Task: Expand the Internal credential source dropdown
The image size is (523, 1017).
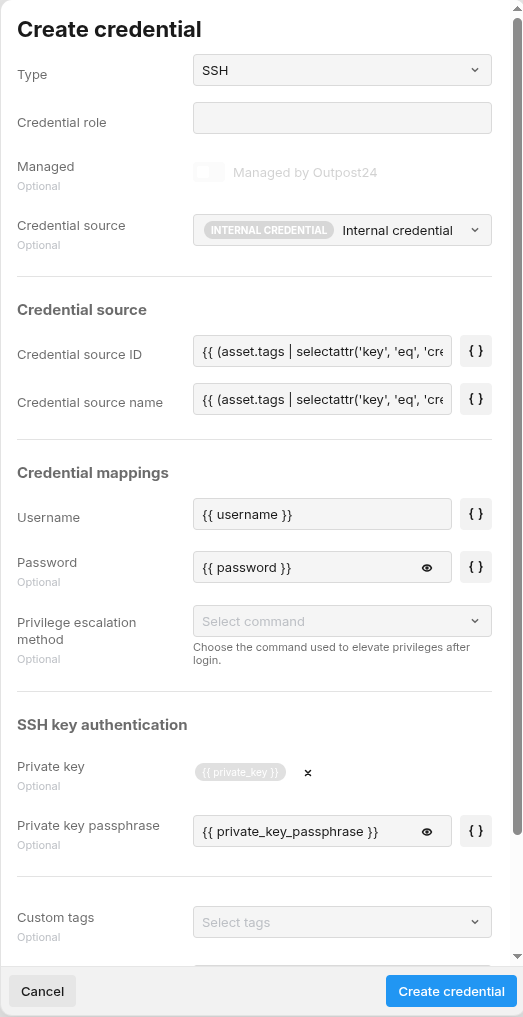Action: click(342, 230)
